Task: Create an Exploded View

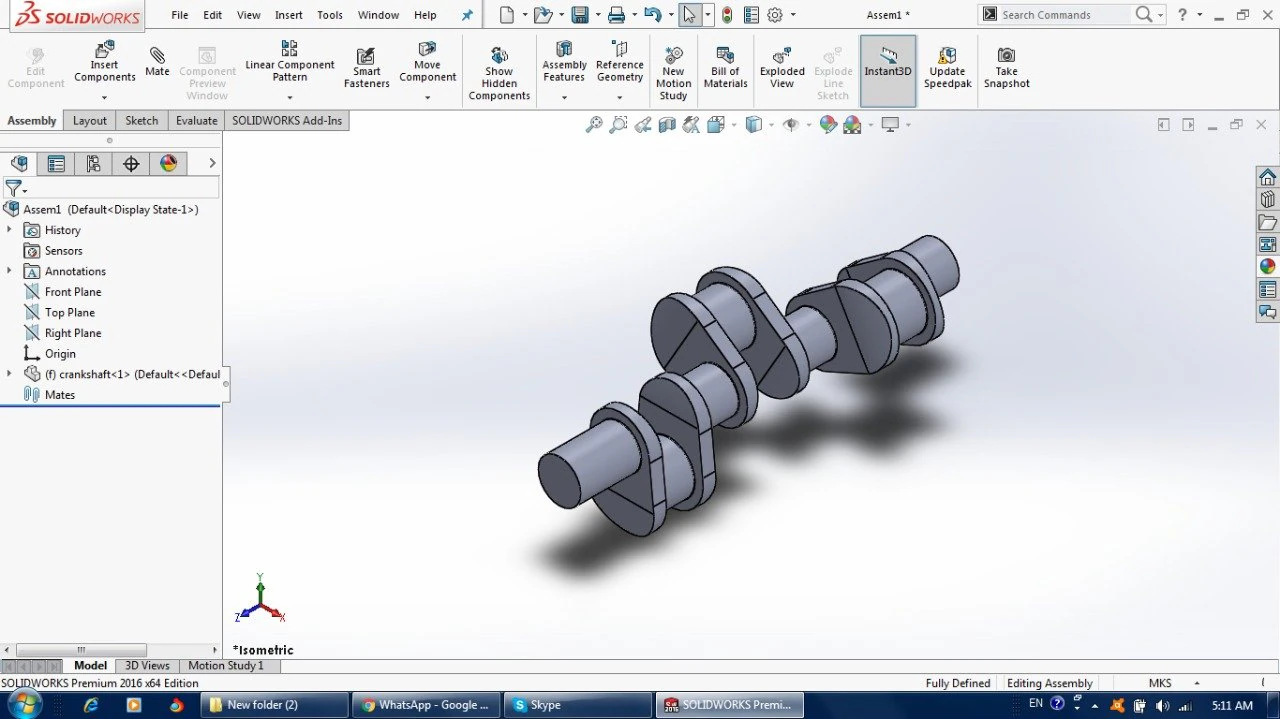Action: [782, 67]
